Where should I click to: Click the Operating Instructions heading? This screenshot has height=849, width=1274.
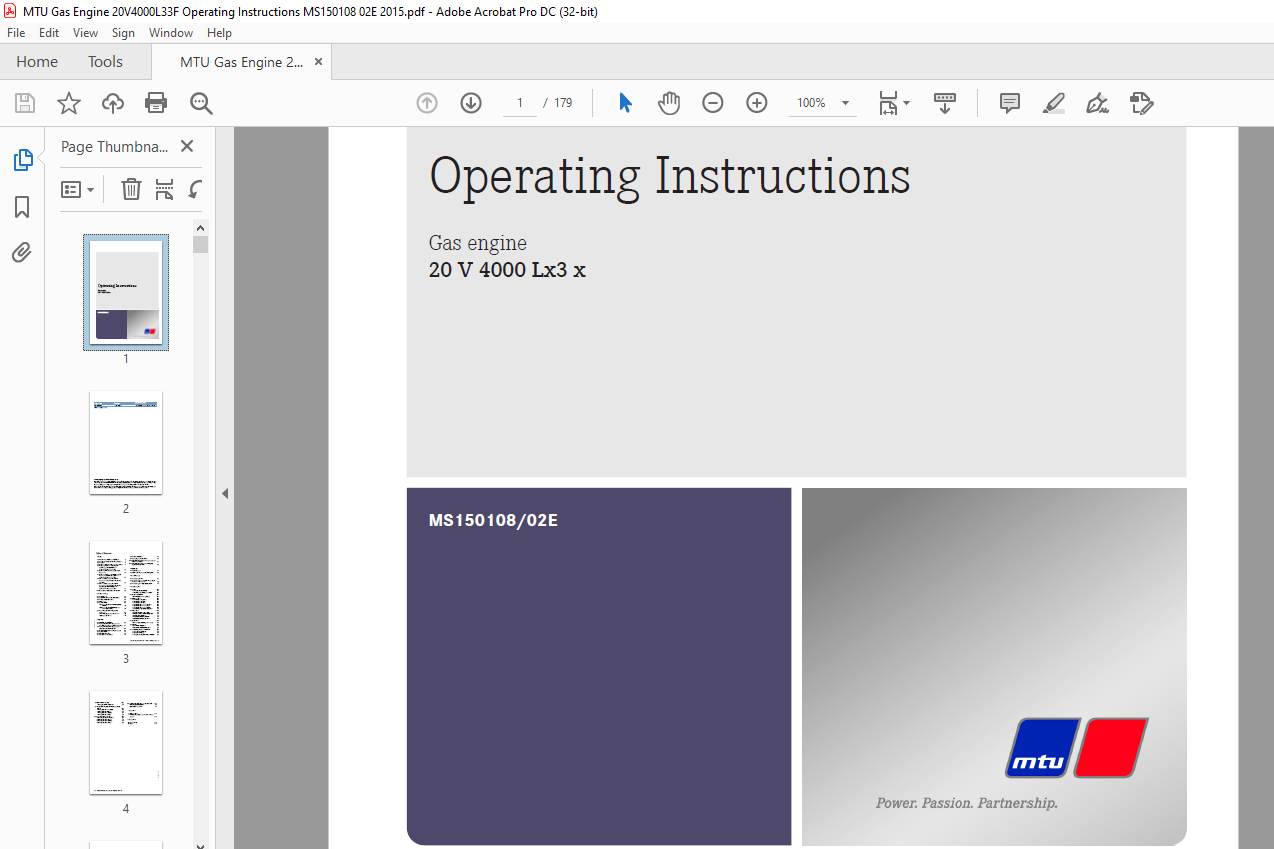(x=669, y=176)
